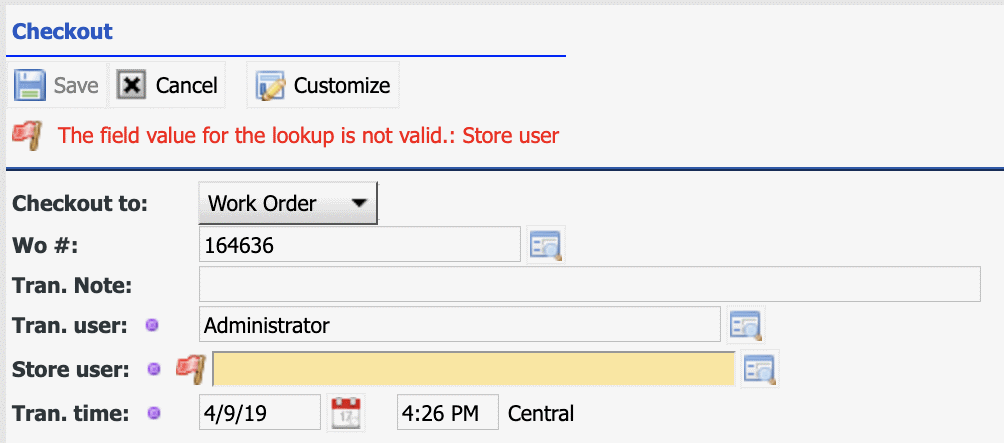Open the Tran. user lookup icon

(746, 325)
